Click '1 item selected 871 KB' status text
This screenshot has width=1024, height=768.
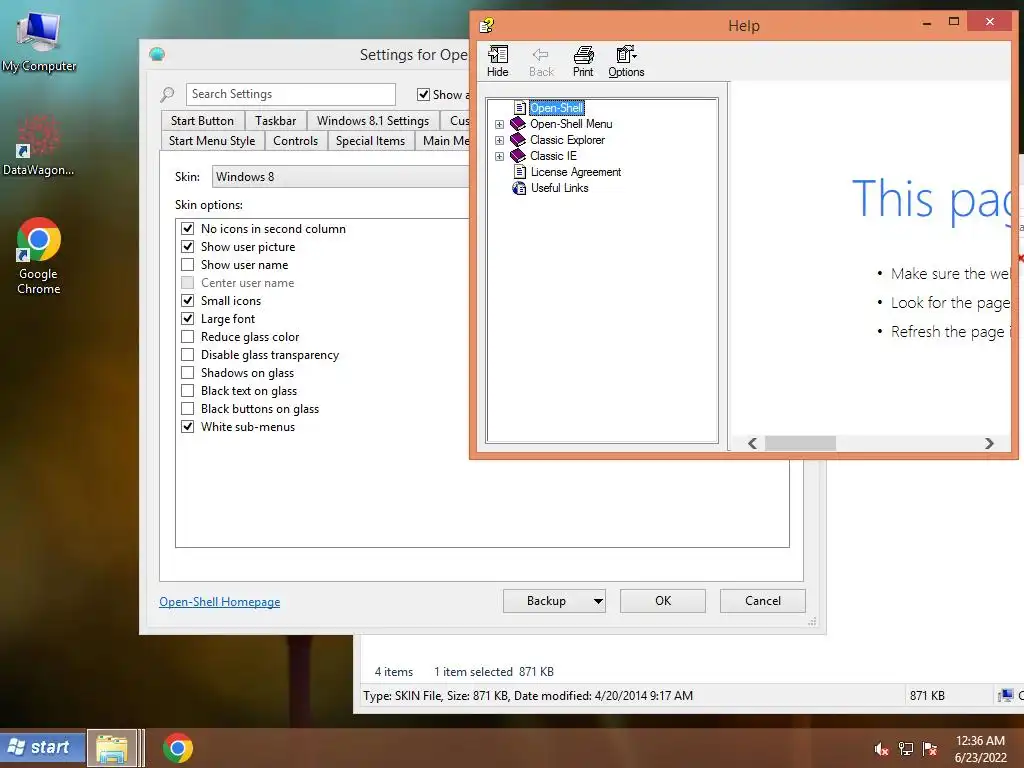coord(494,672)
